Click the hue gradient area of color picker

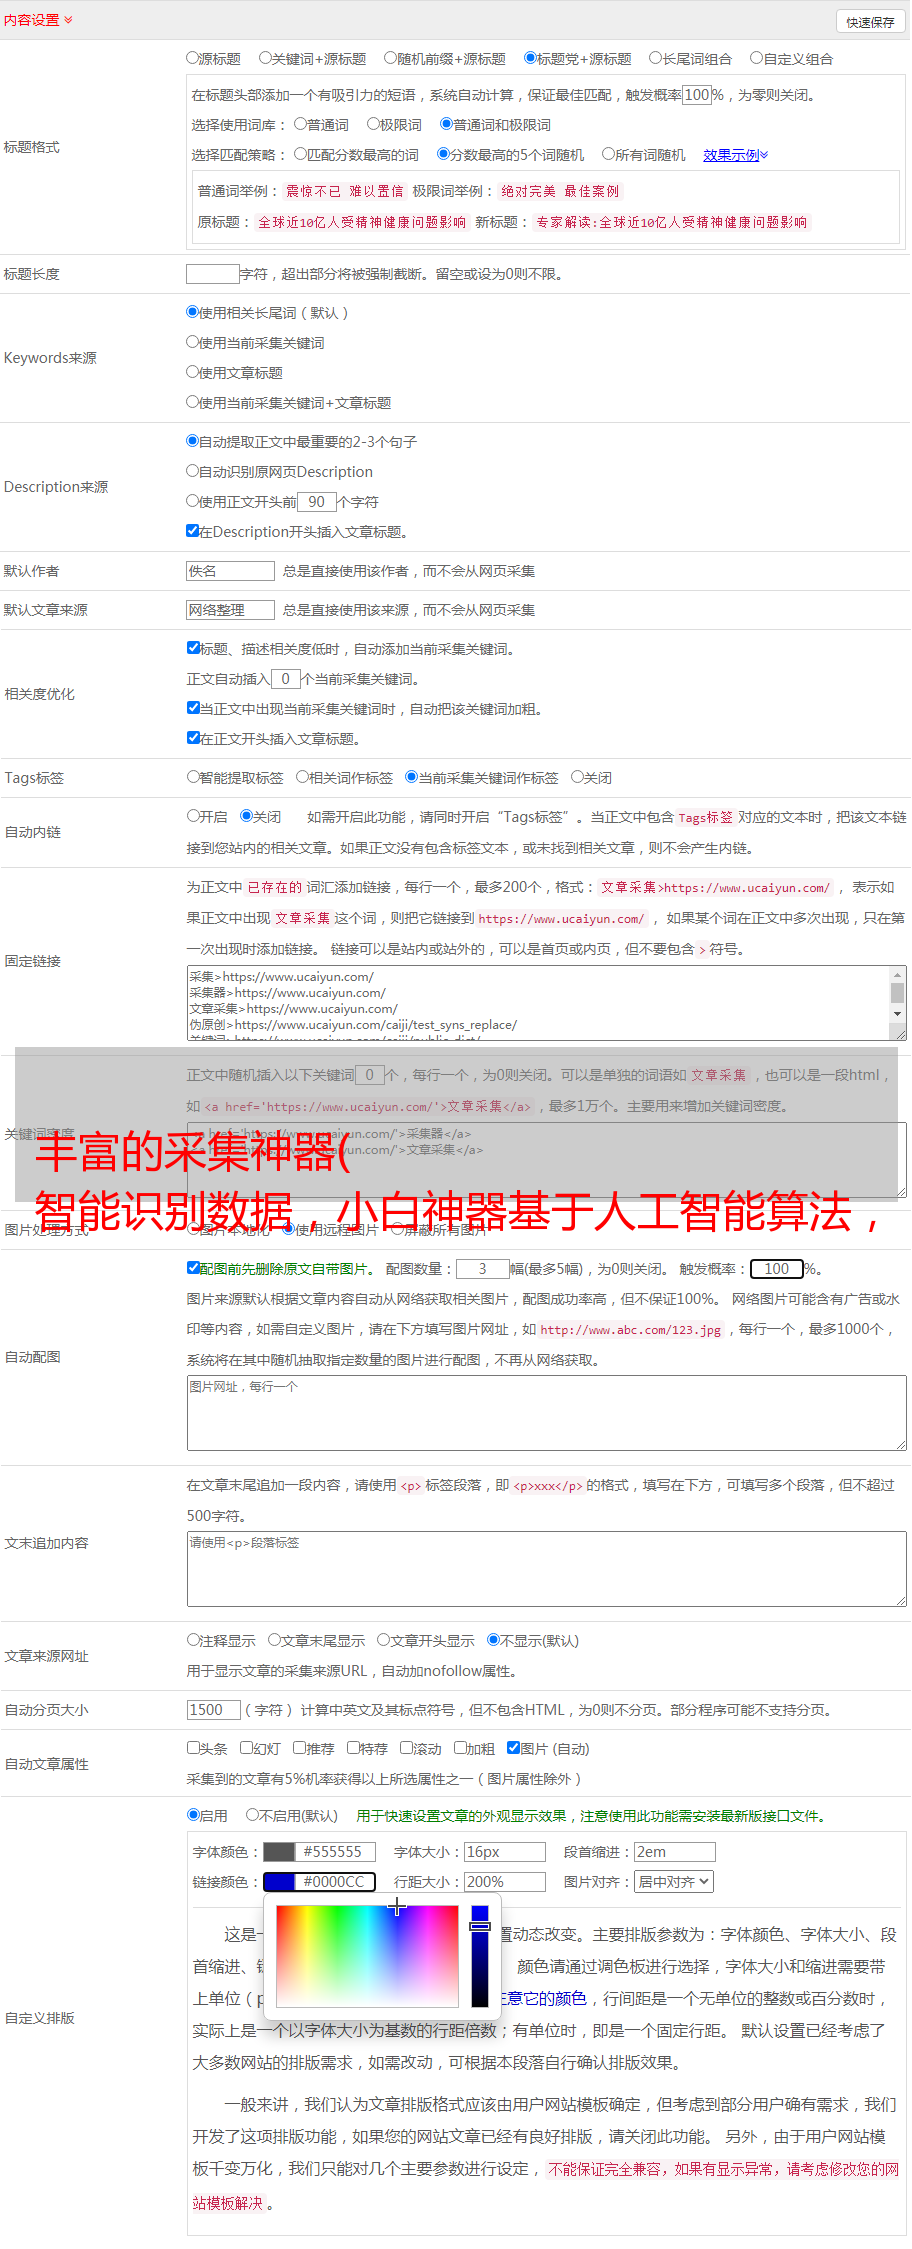click(367, 1956)
